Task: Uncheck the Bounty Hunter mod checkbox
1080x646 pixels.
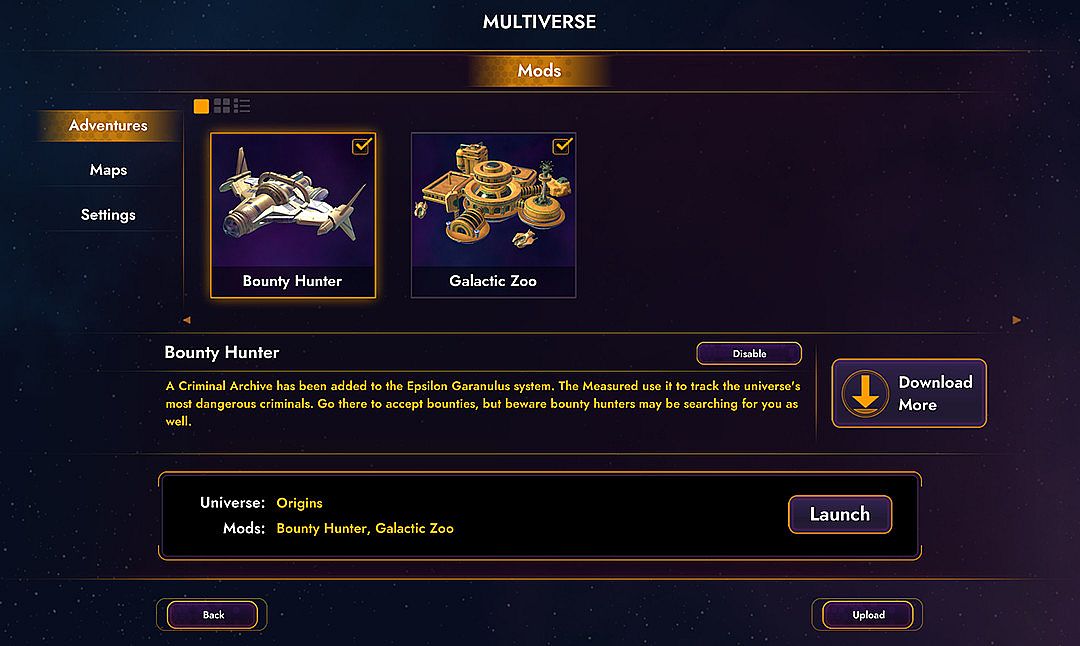Action: pos(362,146)
